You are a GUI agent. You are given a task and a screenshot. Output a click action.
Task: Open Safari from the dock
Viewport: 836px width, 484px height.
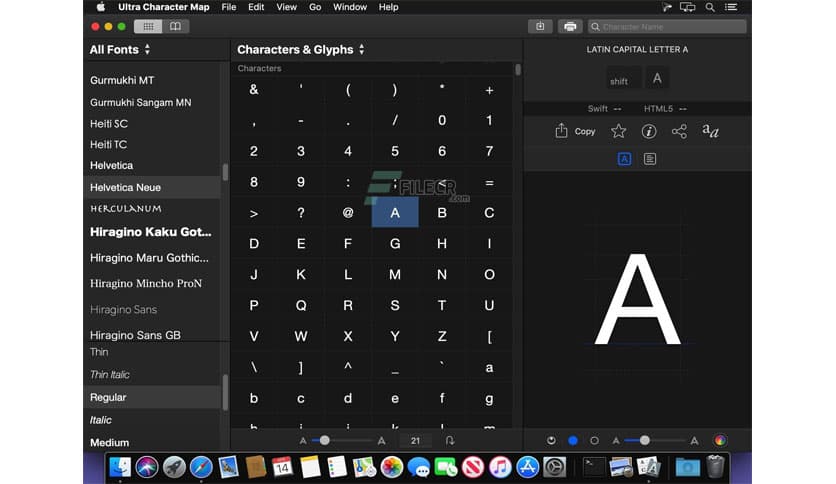click(201, 467)
